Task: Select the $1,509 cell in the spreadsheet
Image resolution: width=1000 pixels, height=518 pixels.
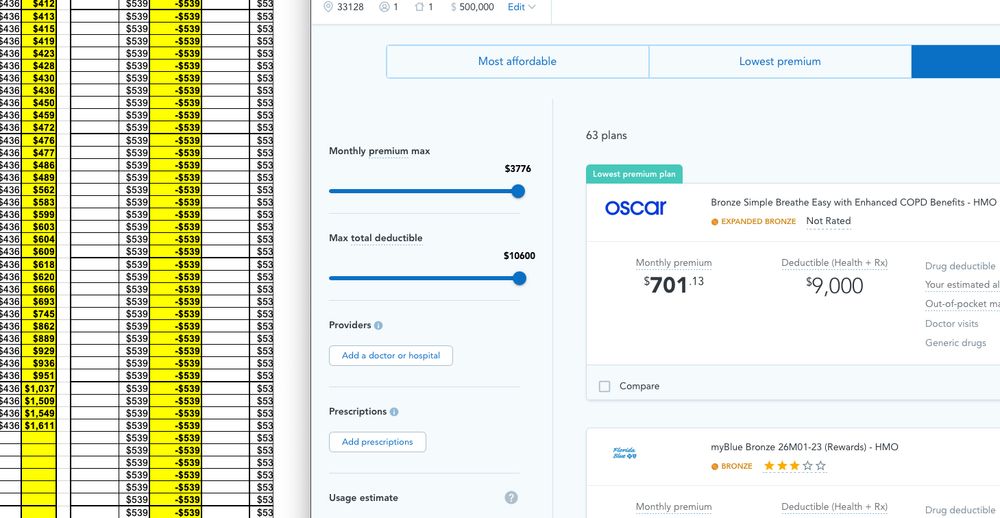Action: tap(39, 401)
